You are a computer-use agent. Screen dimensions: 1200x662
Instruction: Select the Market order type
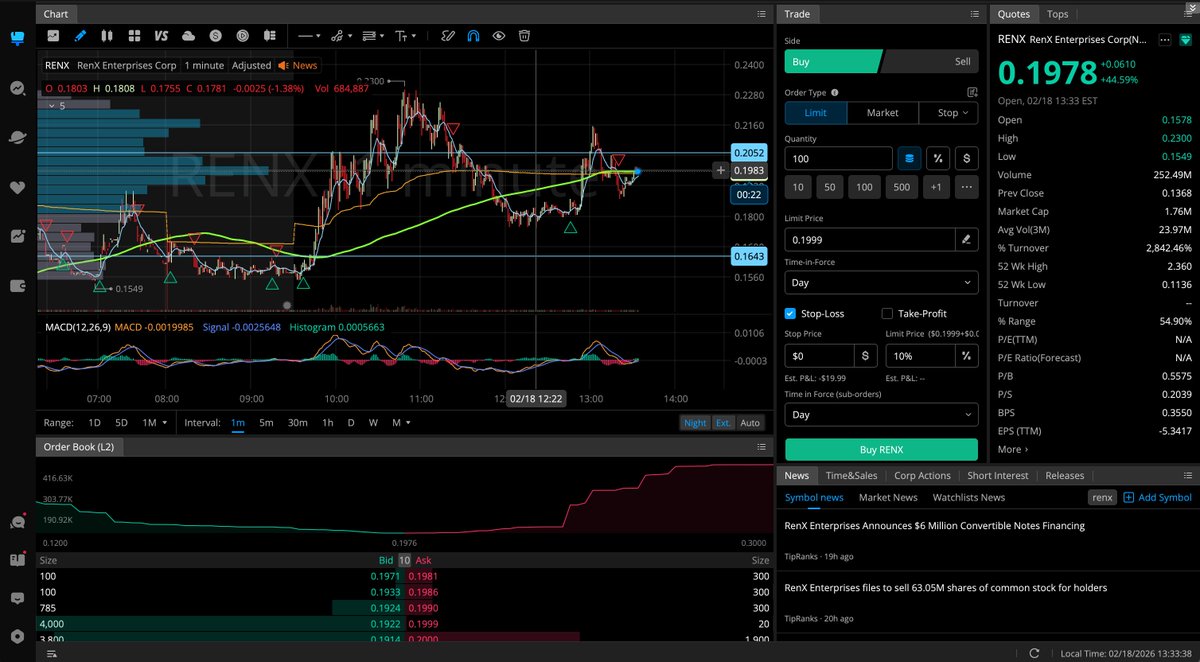(882, 113)
